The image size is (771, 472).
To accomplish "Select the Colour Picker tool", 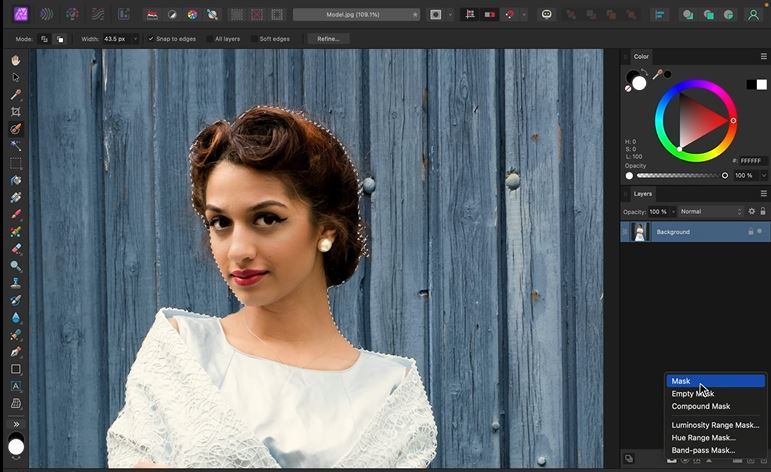I will coord(16,94).
